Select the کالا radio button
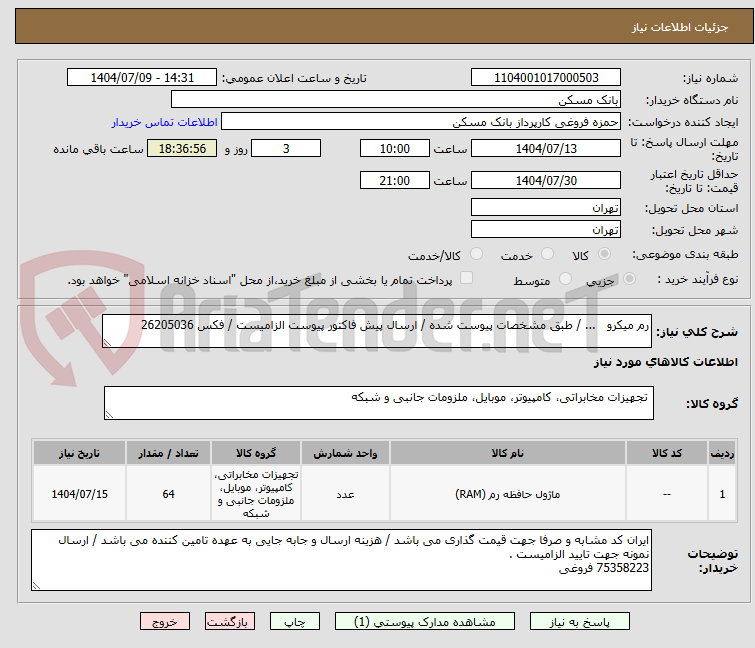 point(604,254)
